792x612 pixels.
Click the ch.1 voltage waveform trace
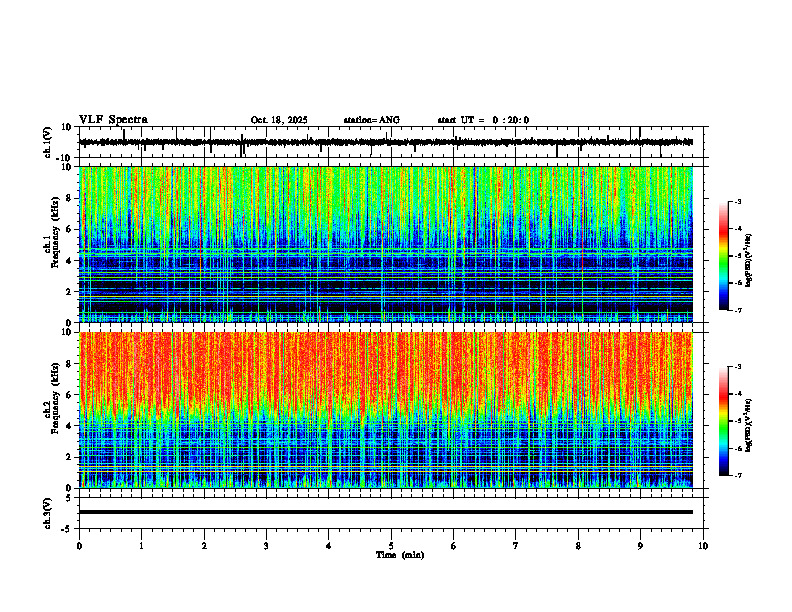click(x=386, y=142)
